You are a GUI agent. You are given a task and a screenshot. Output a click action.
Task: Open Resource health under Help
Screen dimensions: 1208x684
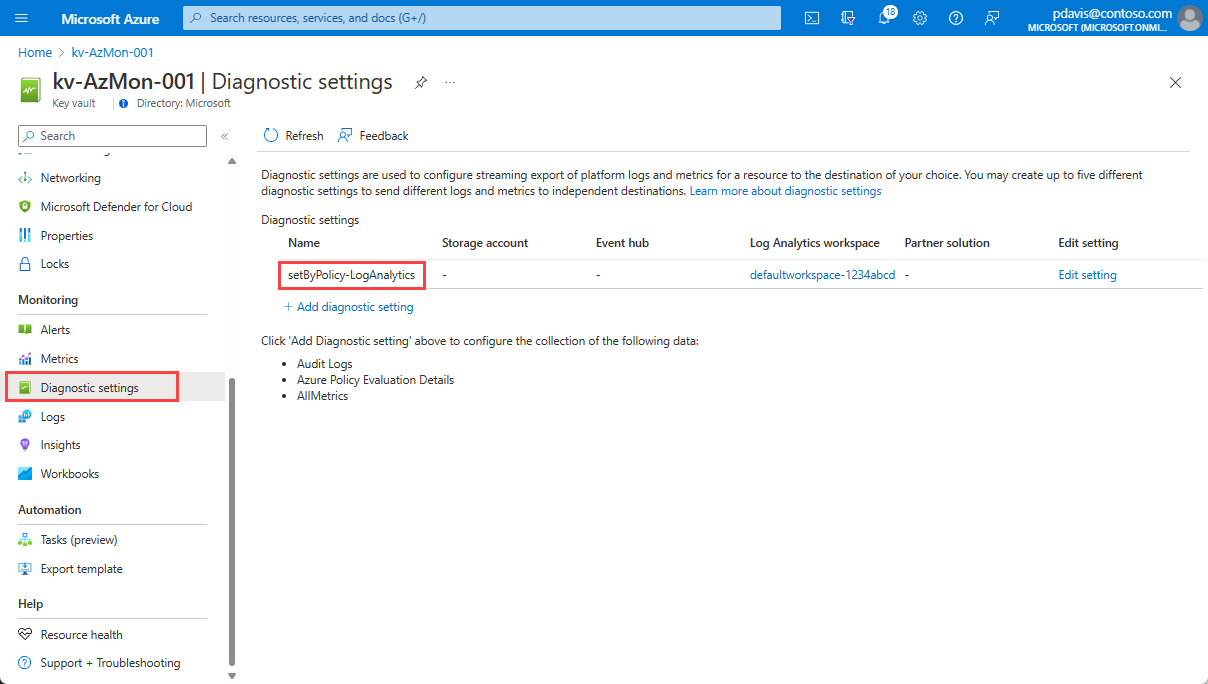[x=82, y=635]
